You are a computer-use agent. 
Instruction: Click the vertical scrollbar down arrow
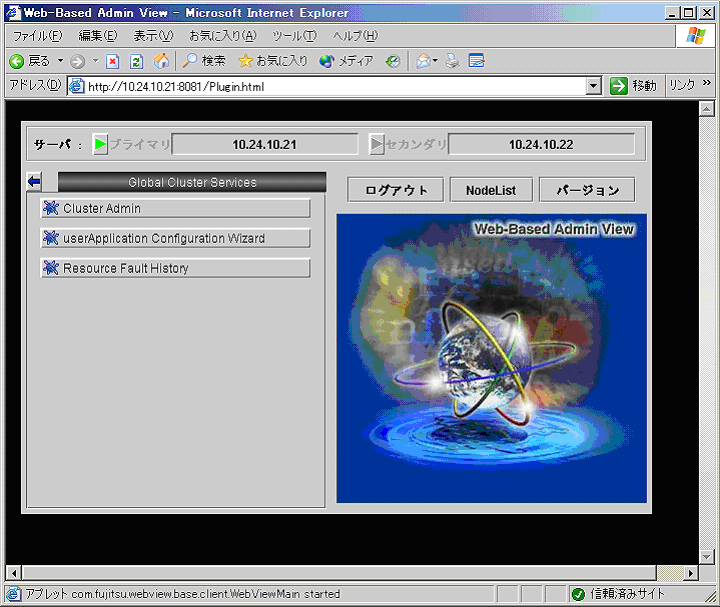706,557
